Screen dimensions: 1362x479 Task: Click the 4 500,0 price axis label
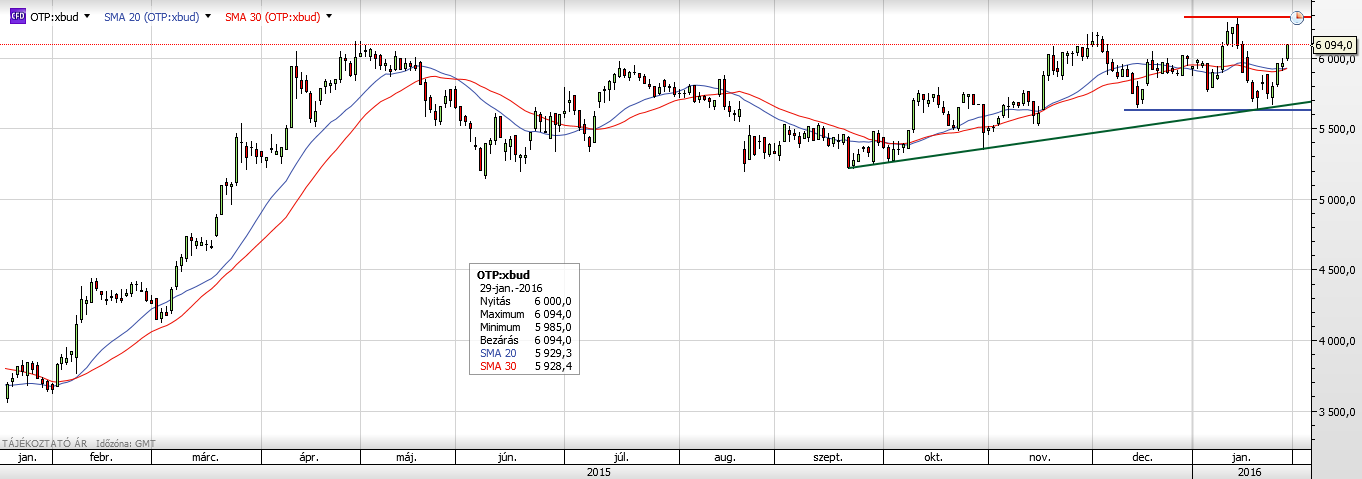pyautogui.click(x=1337, y=271)
